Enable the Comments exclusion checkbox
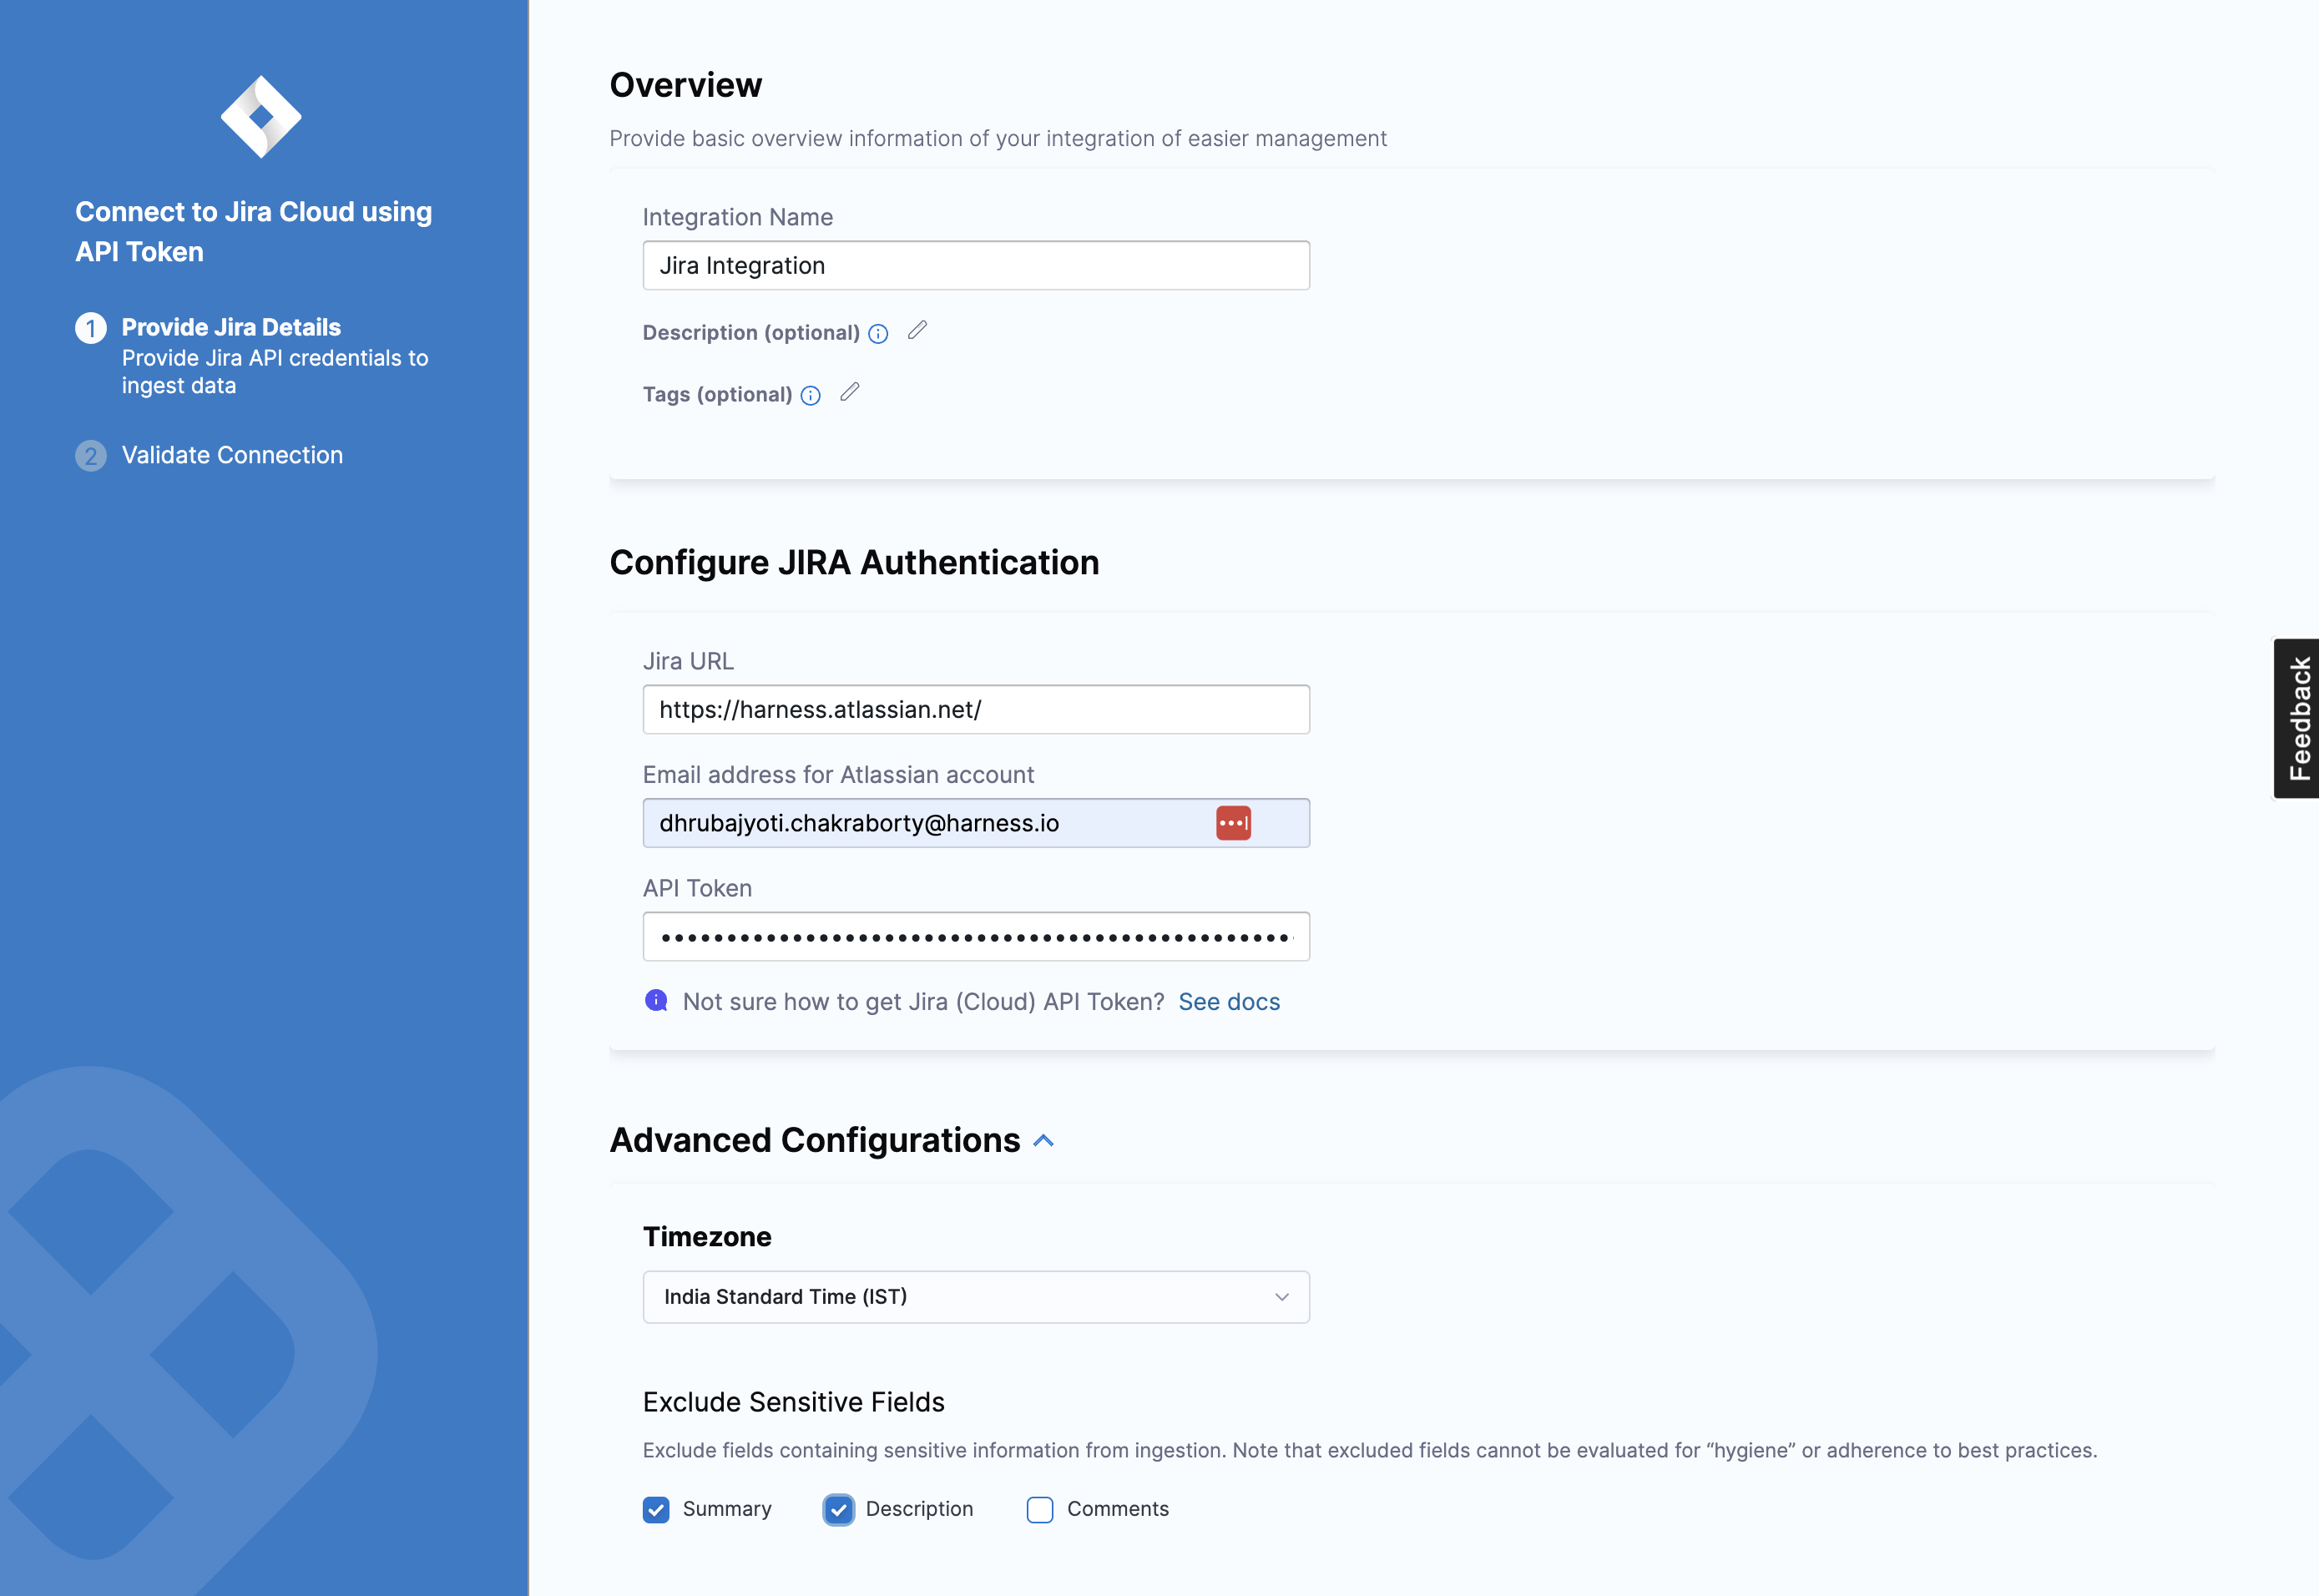The width and height of the screenshot is (2319, 1596). [x=1040, y=1509]
